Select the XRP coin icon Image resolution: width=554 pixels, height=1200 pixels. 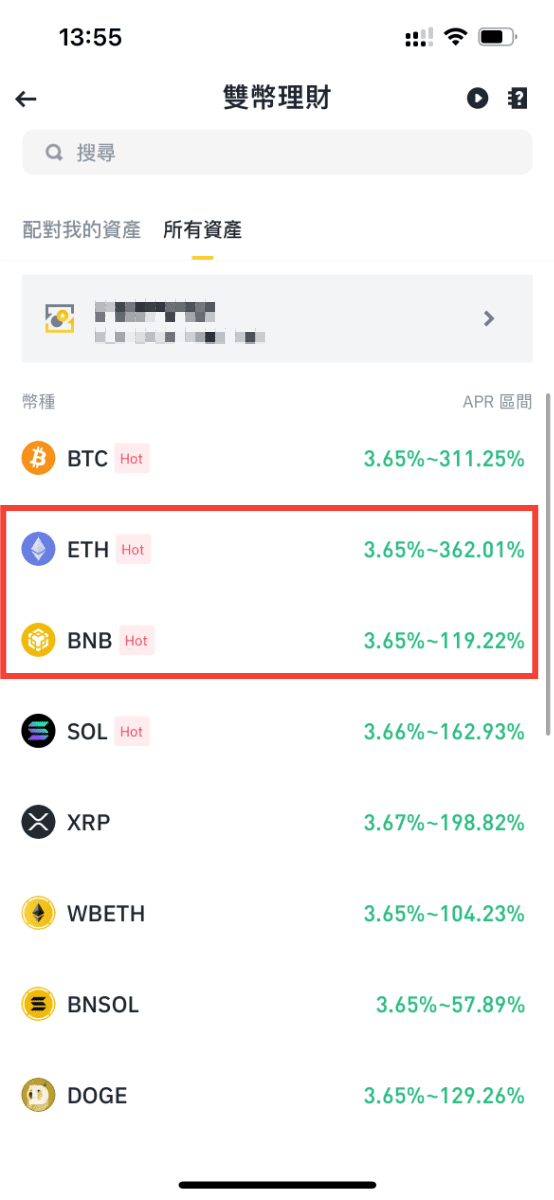pos(39,822)
